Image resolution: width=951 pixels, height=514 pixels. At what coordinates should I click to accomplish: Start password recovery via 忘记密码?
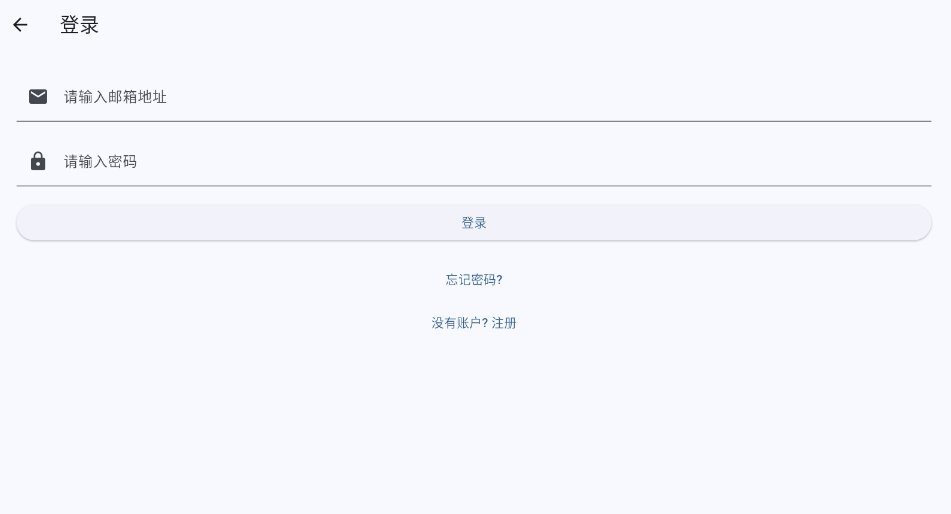pos(474,280)
